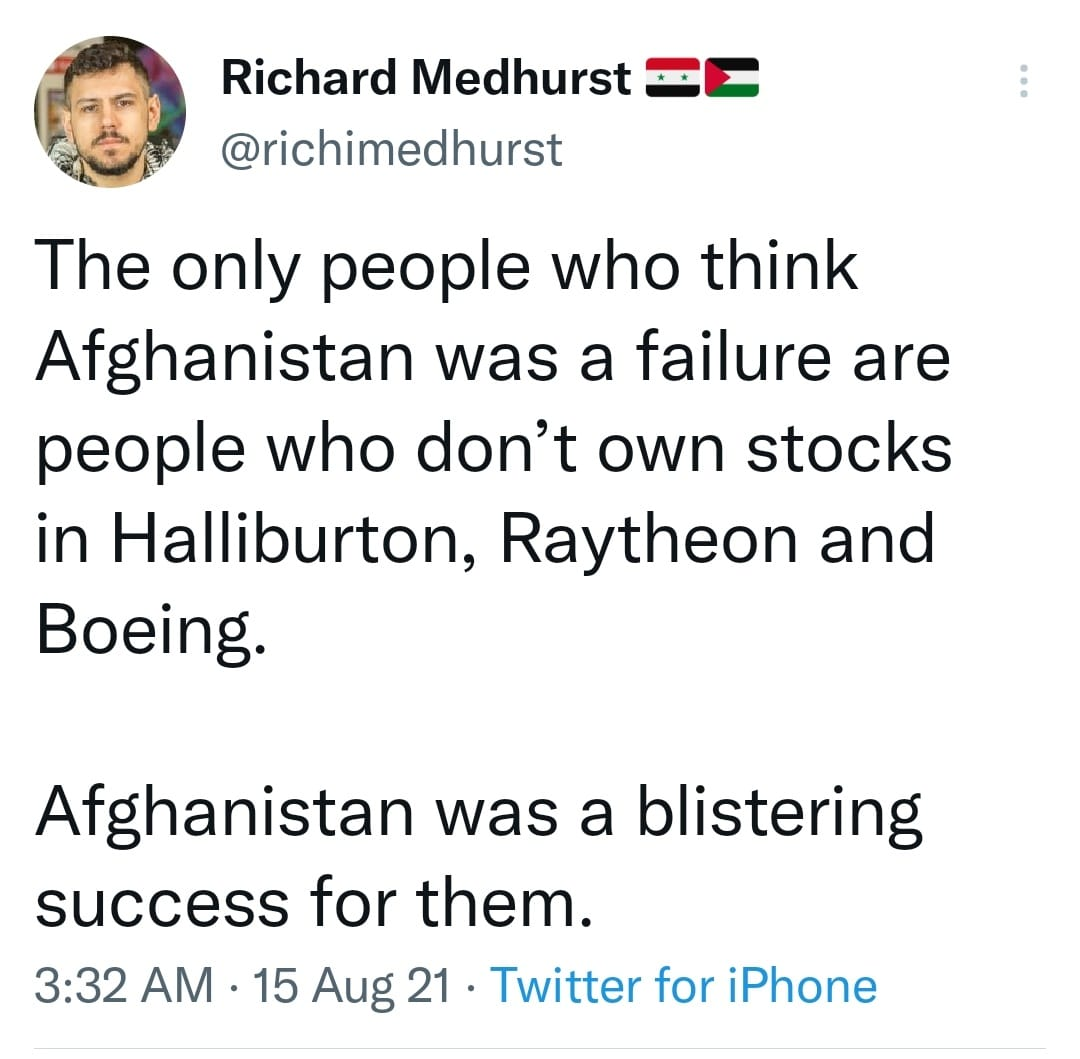Click the 15 Aug 21 date
Screen dimensions: 1080x1059
pos(352,986)
